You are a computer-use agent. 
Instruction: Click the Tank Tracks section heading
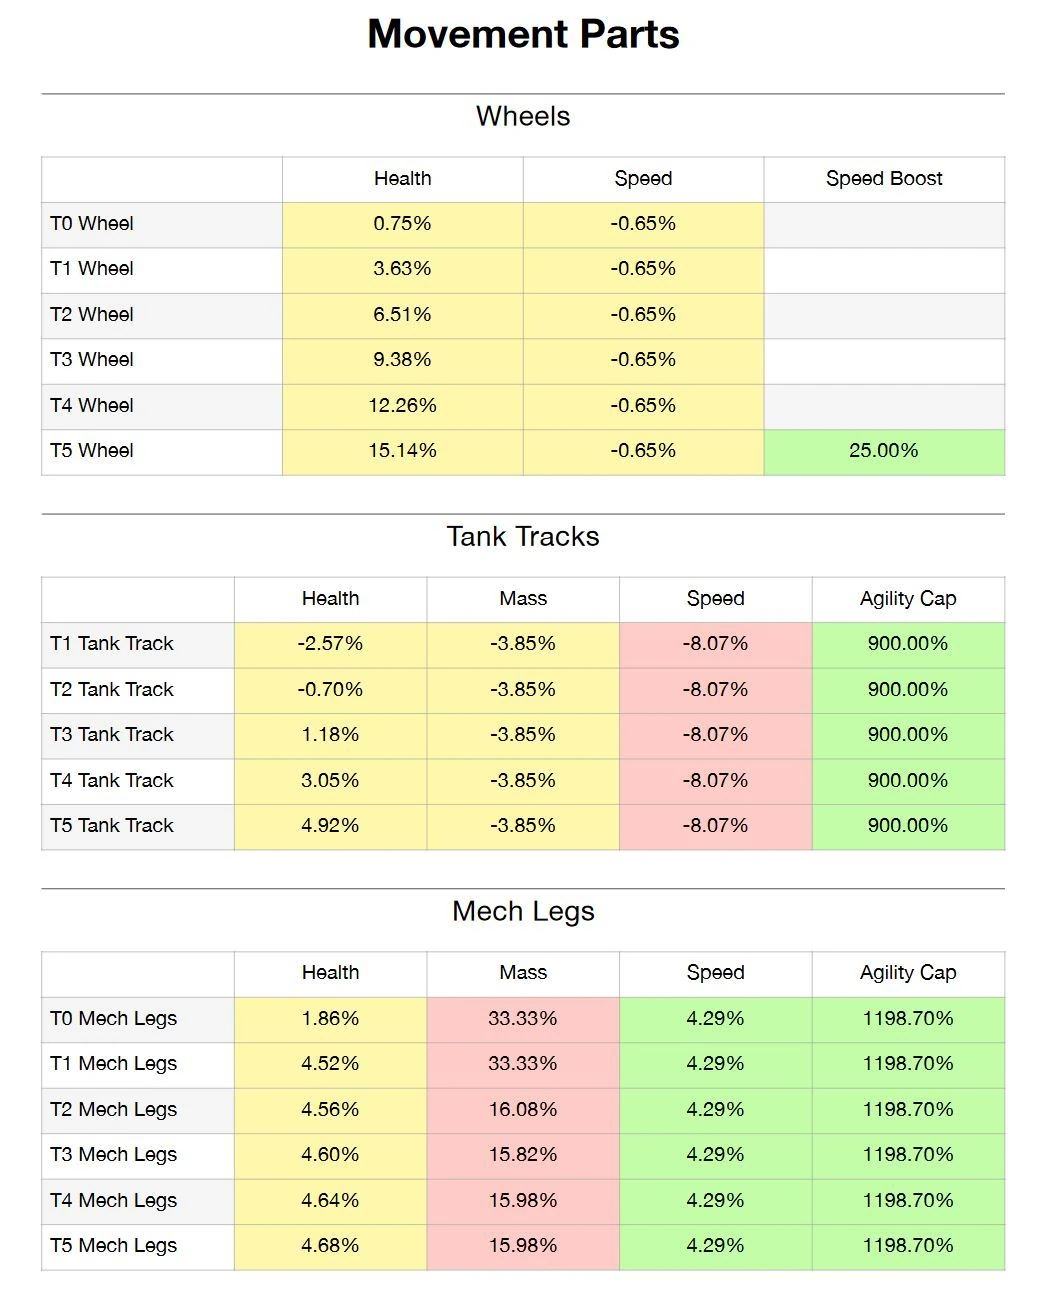click(x=523, y=537)
